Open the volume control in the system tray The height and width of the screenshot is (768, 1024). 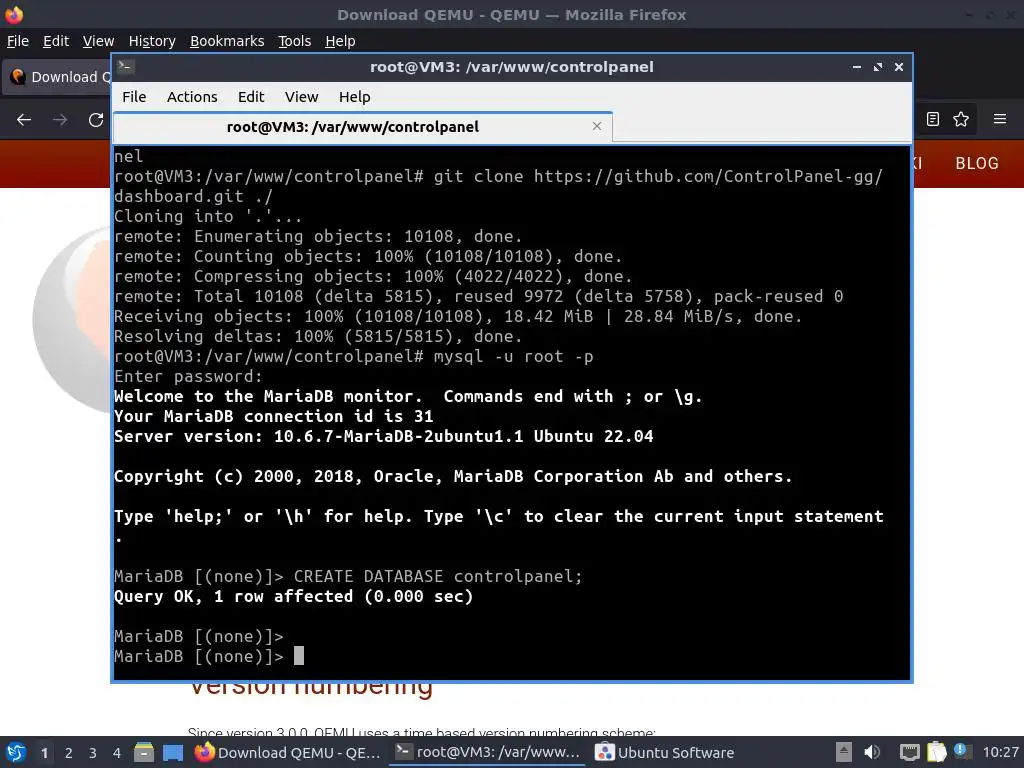(872, 752)
